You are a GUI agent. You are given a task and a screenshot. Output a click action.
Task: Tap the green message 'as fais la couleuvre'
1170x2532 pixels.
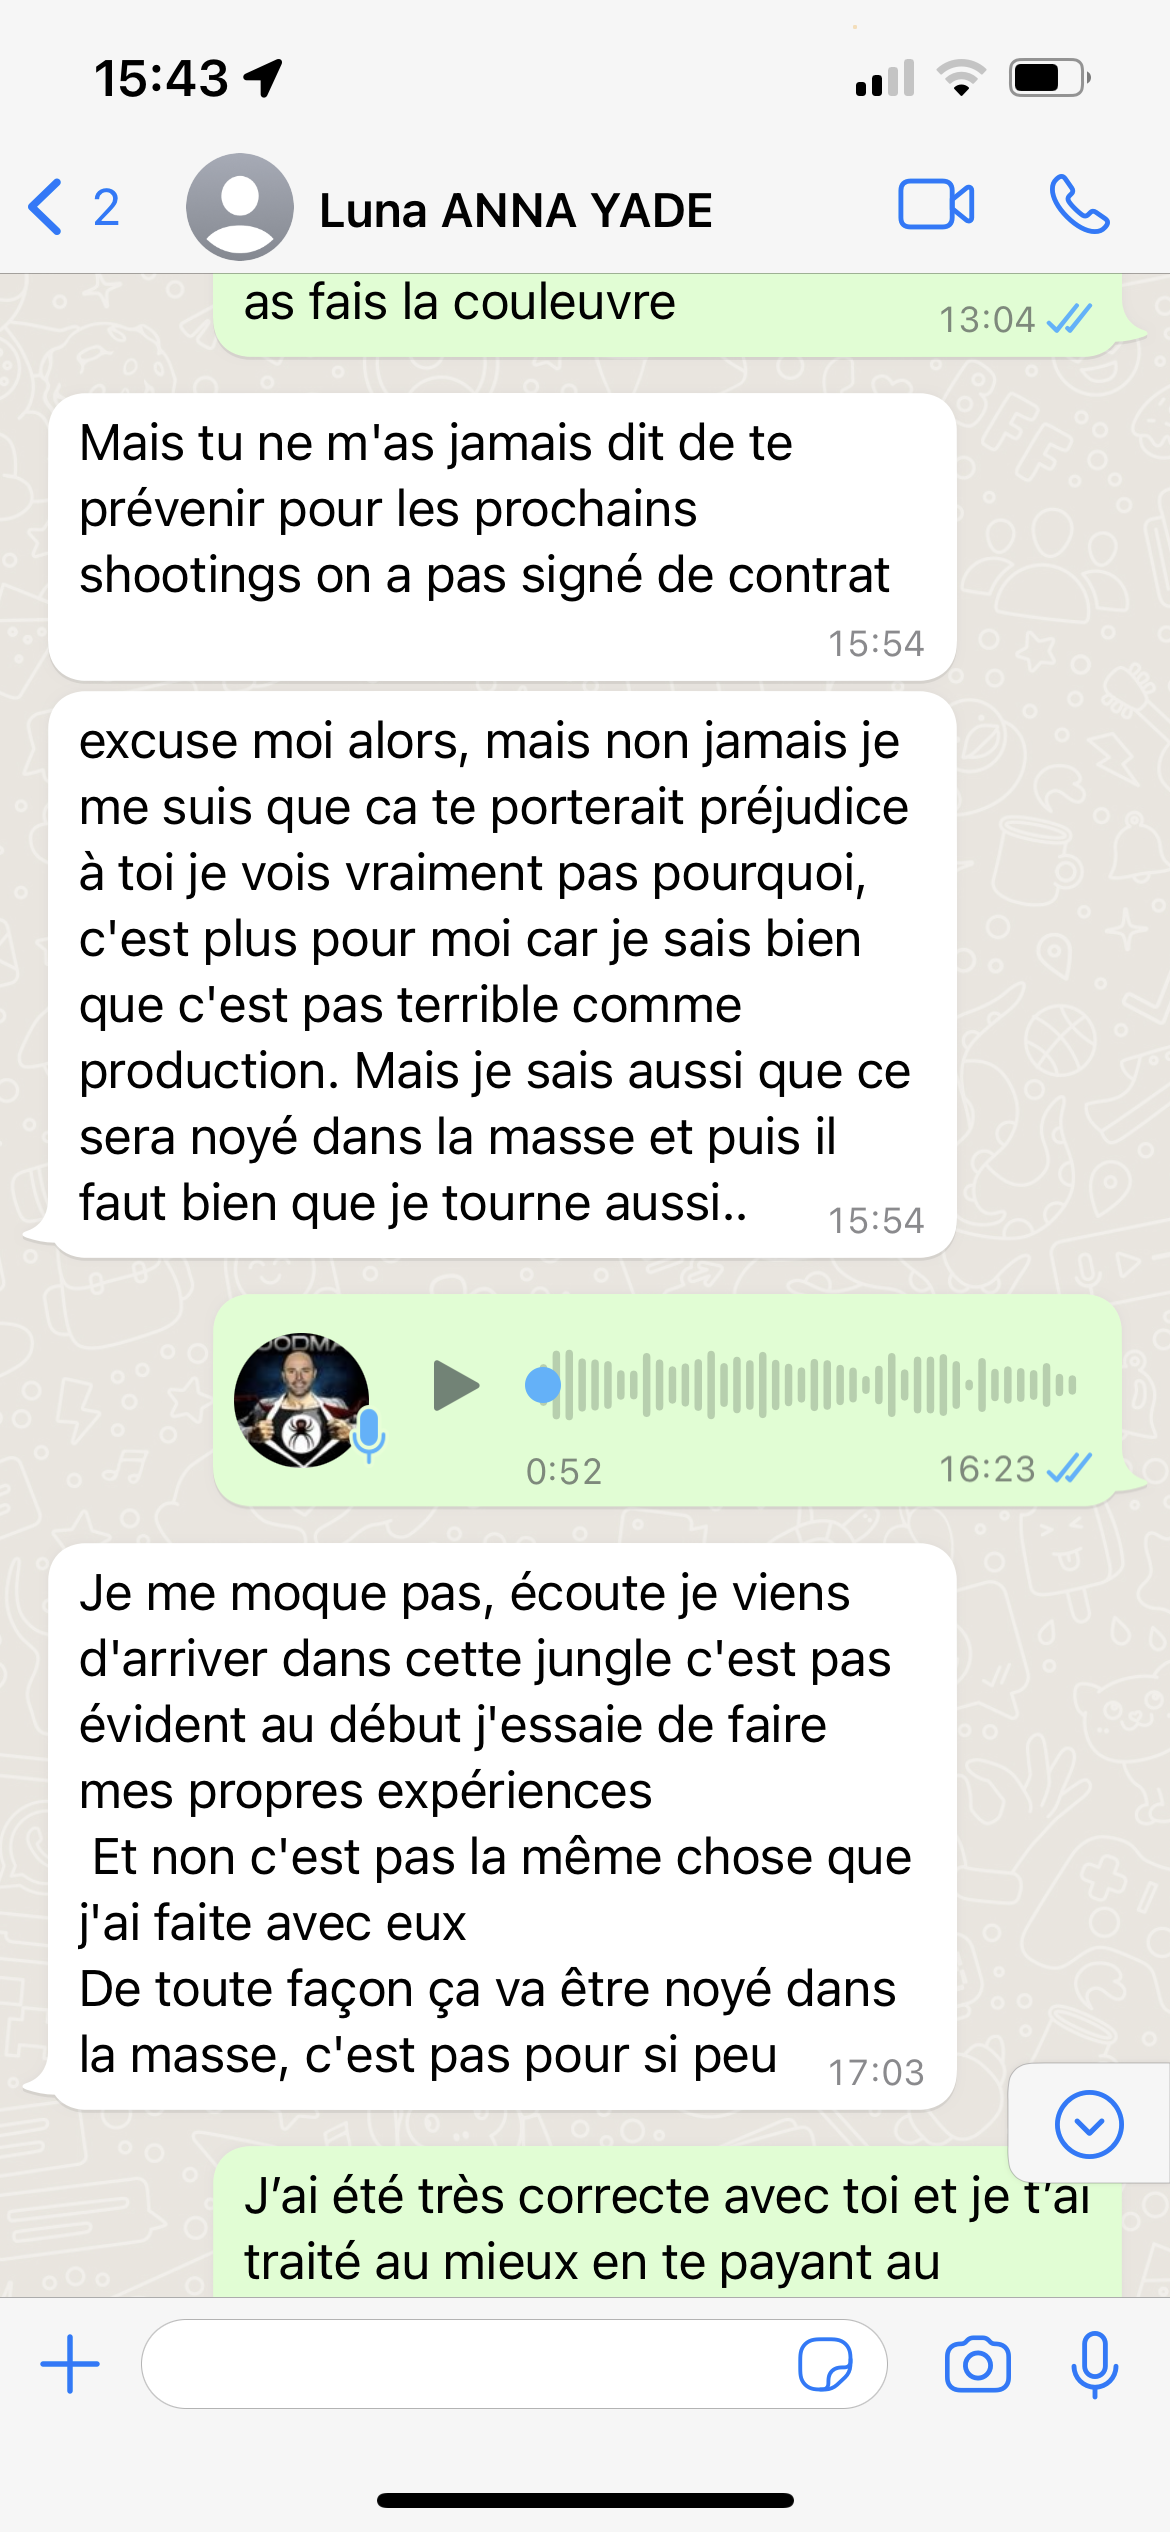click(x=667, y=315)
